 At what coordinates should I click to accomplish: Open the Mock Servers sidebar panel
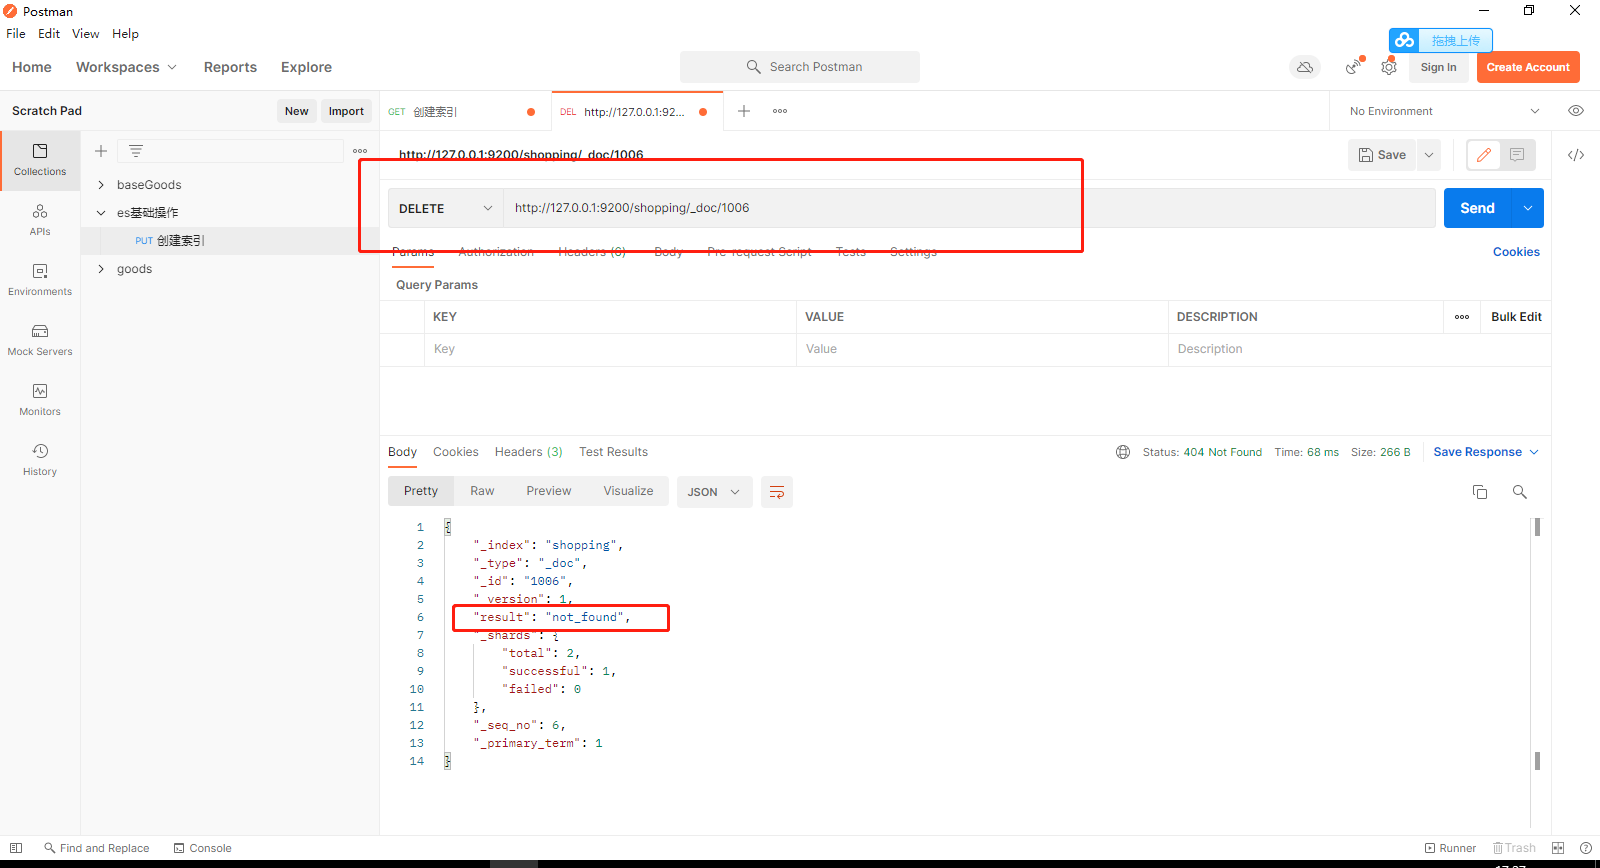coord(40,340)
